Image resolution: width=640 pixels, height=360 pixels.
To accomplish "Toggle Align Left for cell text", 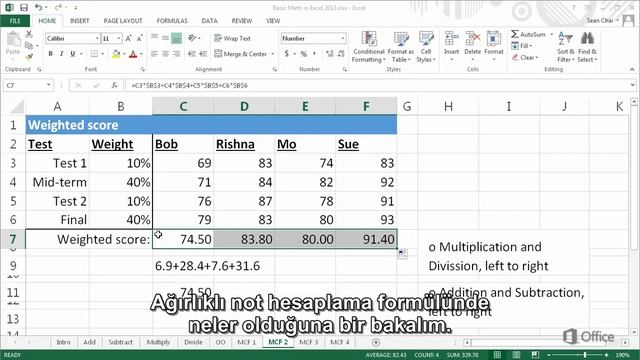I will point(154,54).
